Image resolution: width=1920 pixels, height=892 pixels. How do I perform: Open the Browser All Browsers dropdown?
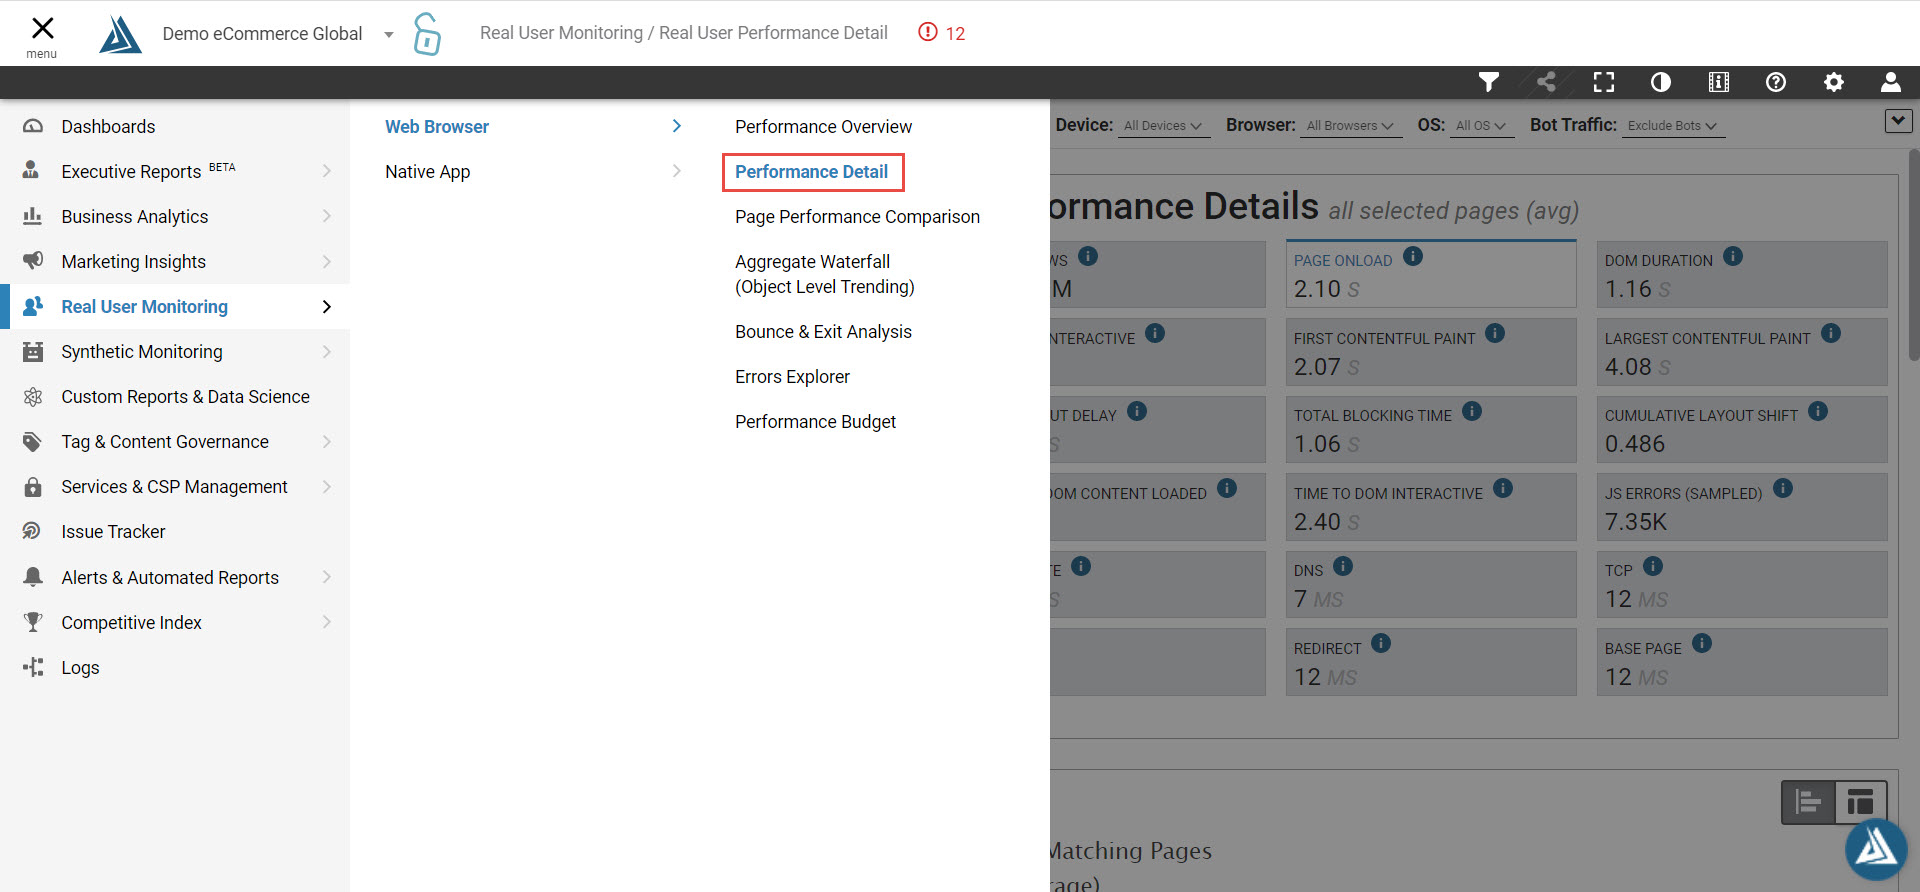click(x=1349, y=126)
